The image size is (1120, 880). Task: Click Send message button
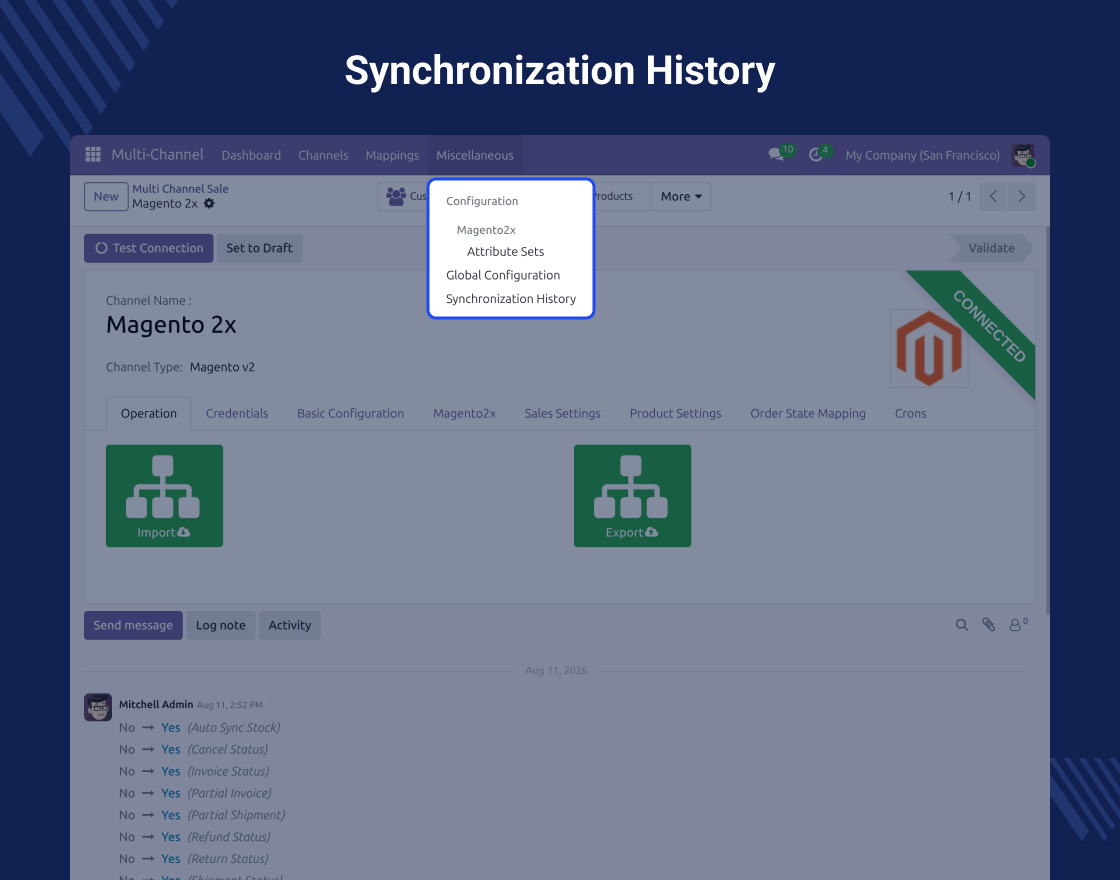click(x=133, y=625)
